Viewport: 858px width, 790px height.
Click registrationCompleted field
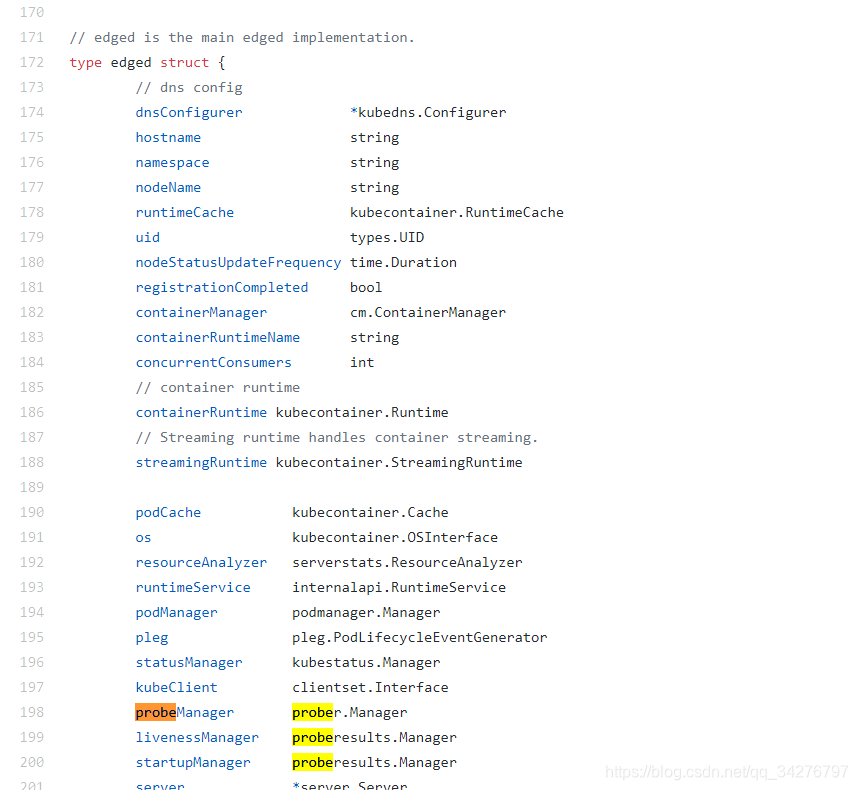(222, 288)
